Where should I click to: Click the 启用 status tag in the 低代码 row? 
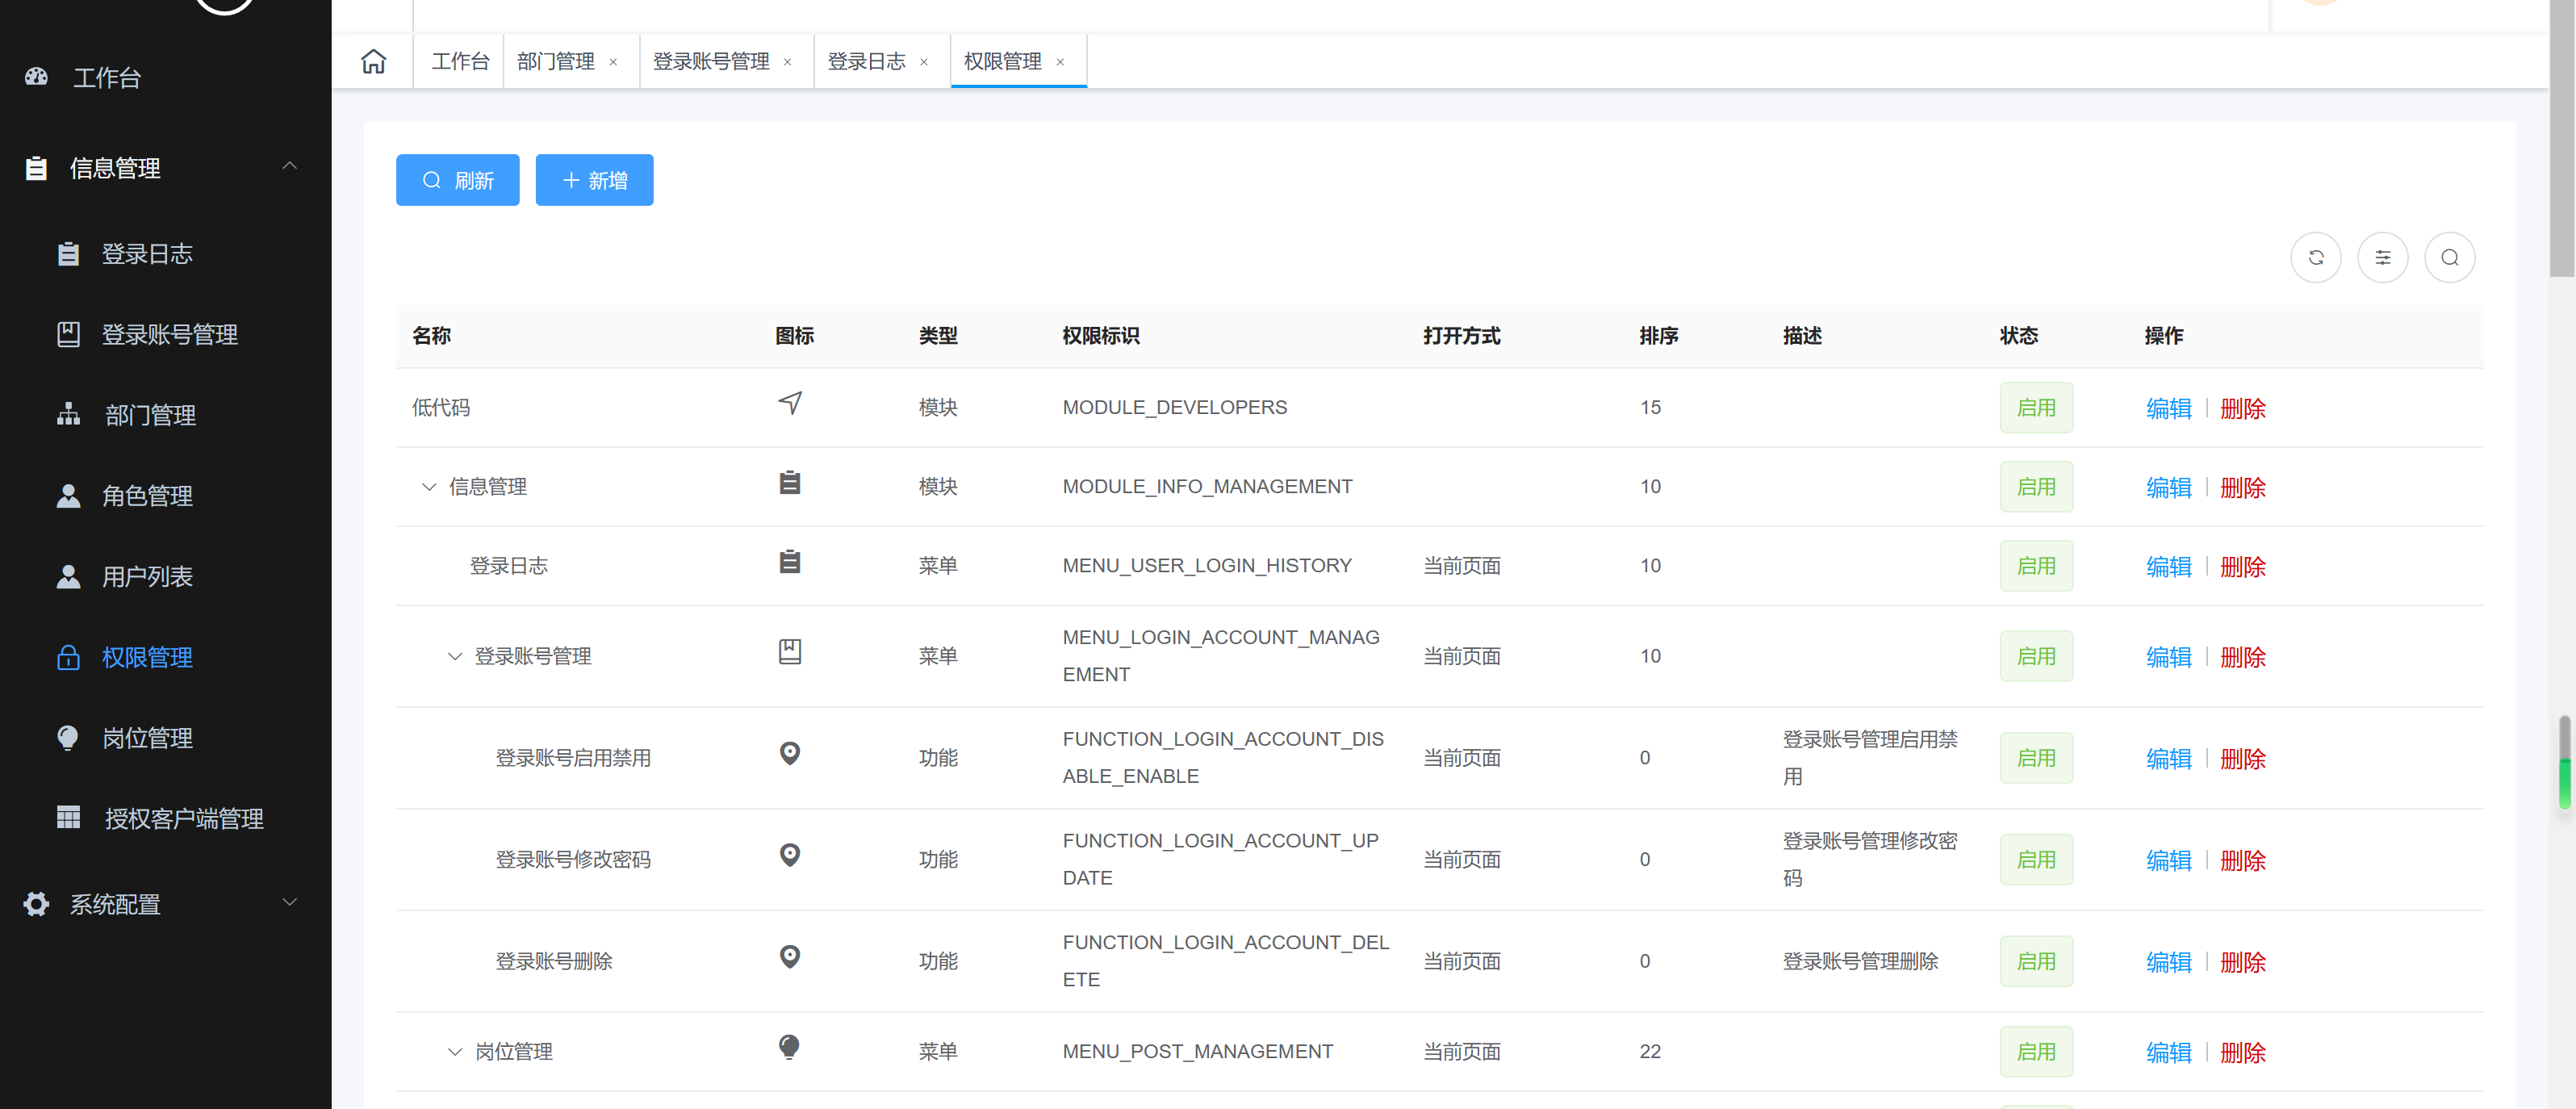2036,407
